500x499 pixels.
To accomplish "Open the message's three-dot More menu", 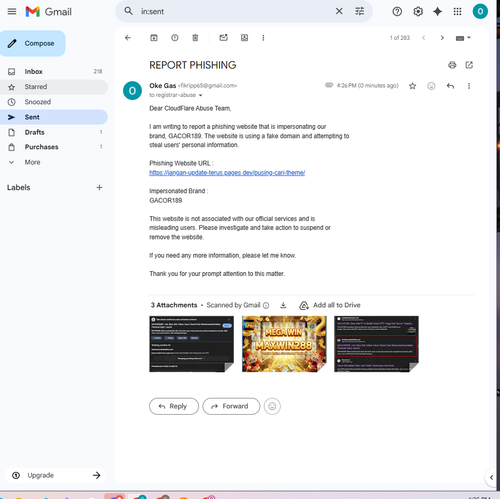I will pyautogui.click(x=469, y=86).
